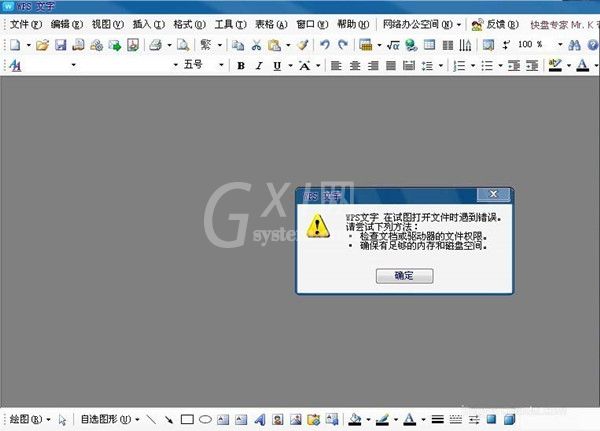
Task: Toggle bold formatting
Action: pos(241,66)
